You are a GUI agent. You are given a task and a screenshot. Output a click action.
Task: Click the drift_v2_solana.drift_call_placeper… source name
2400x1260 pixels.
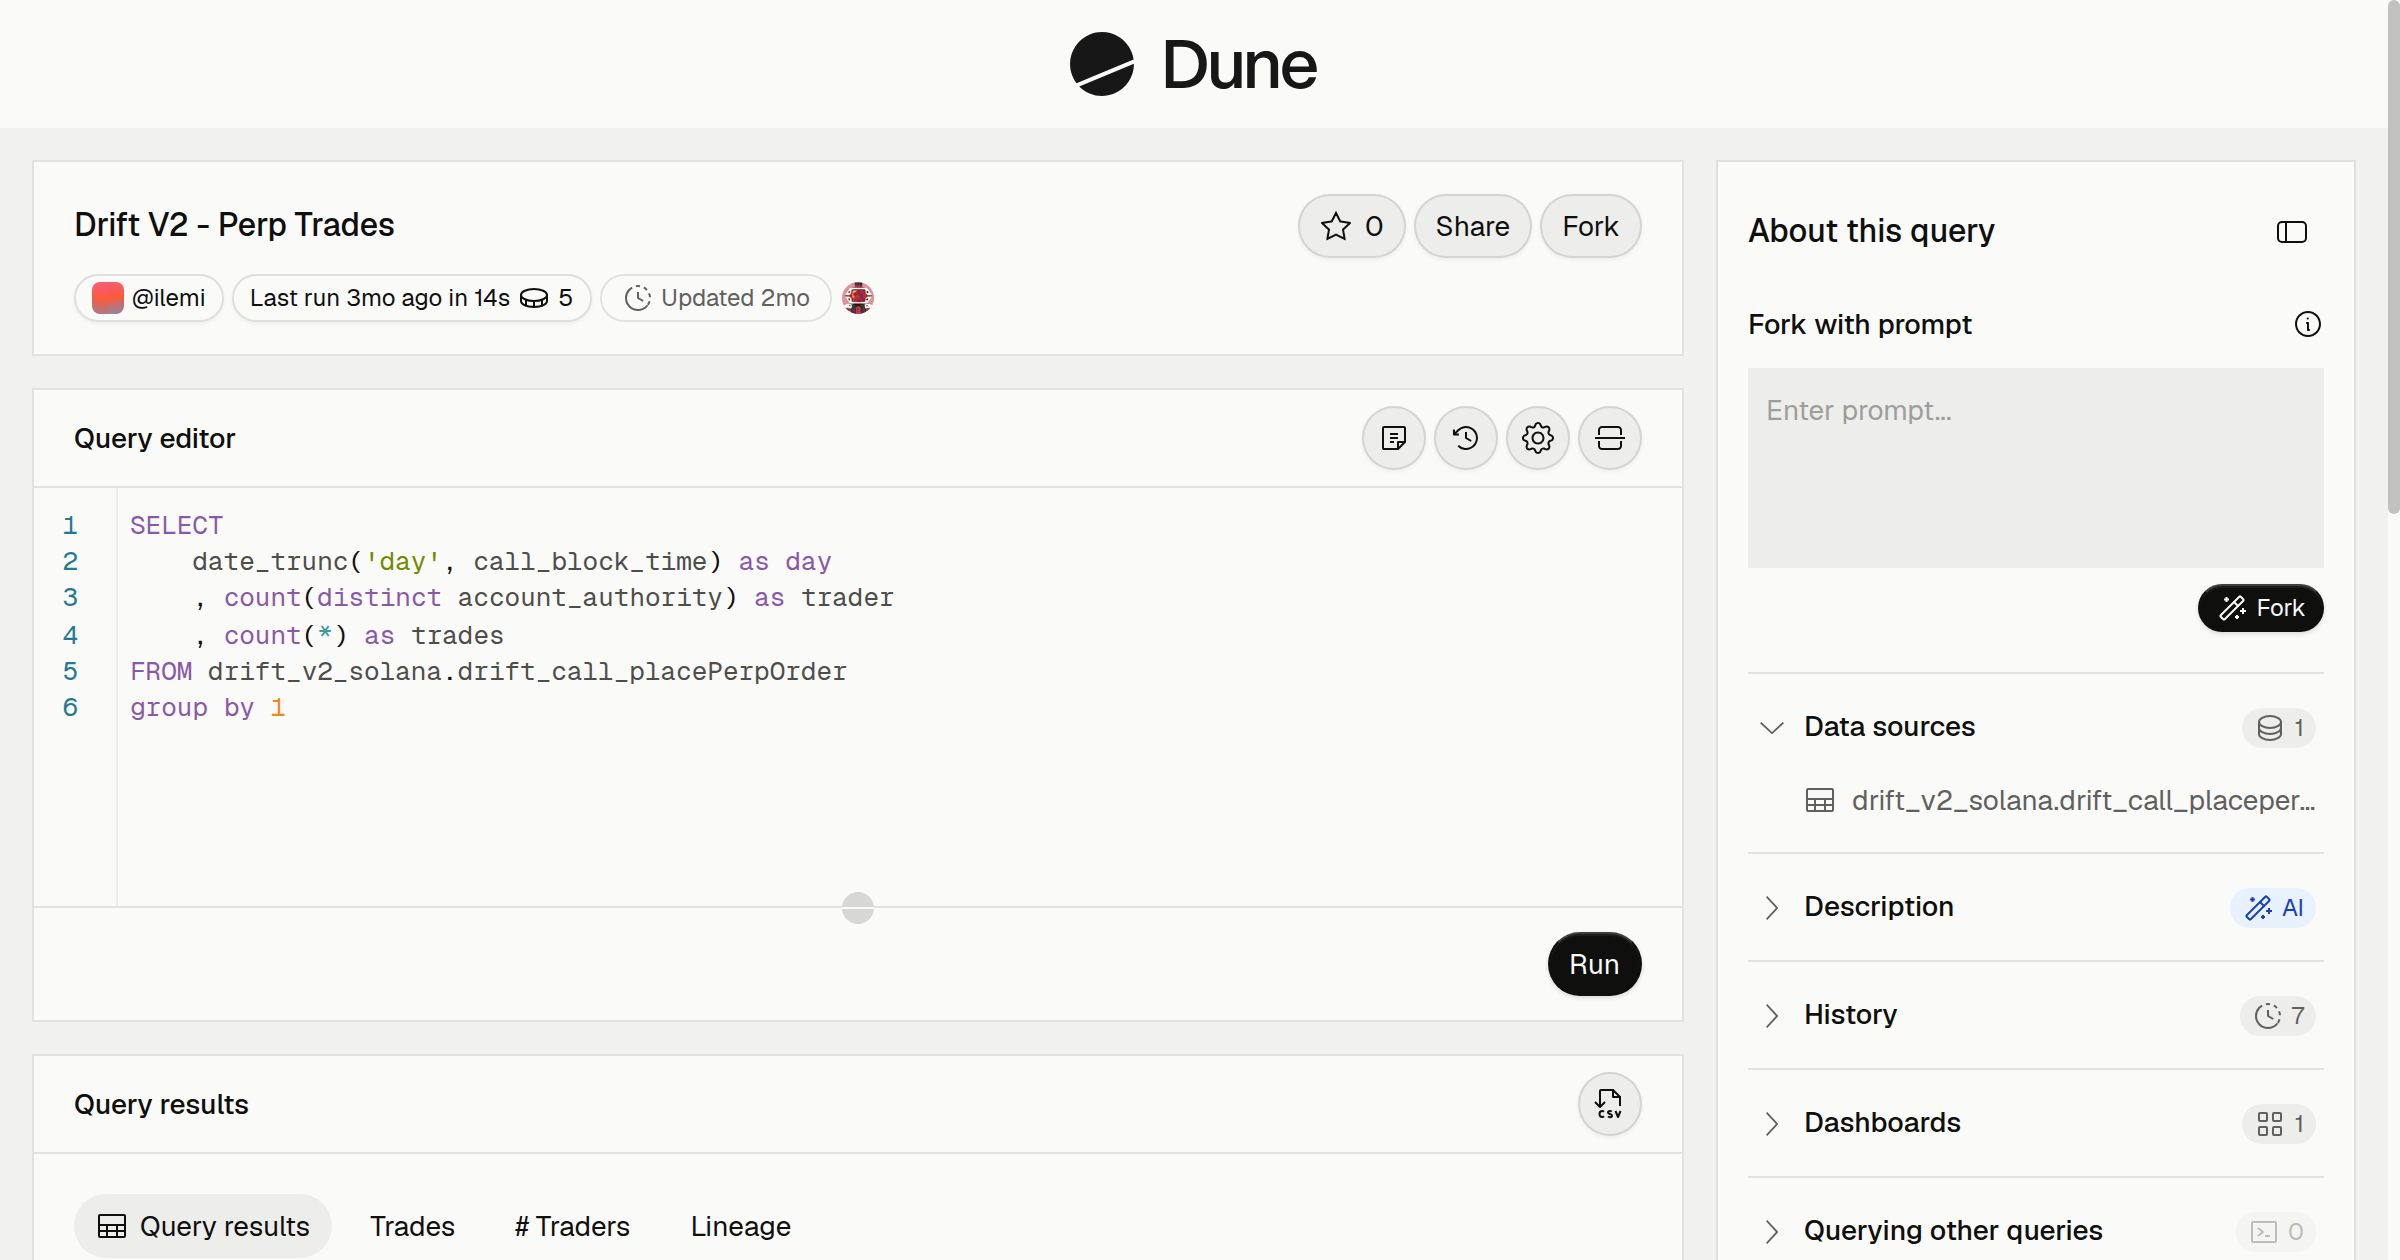(2083, 801)
